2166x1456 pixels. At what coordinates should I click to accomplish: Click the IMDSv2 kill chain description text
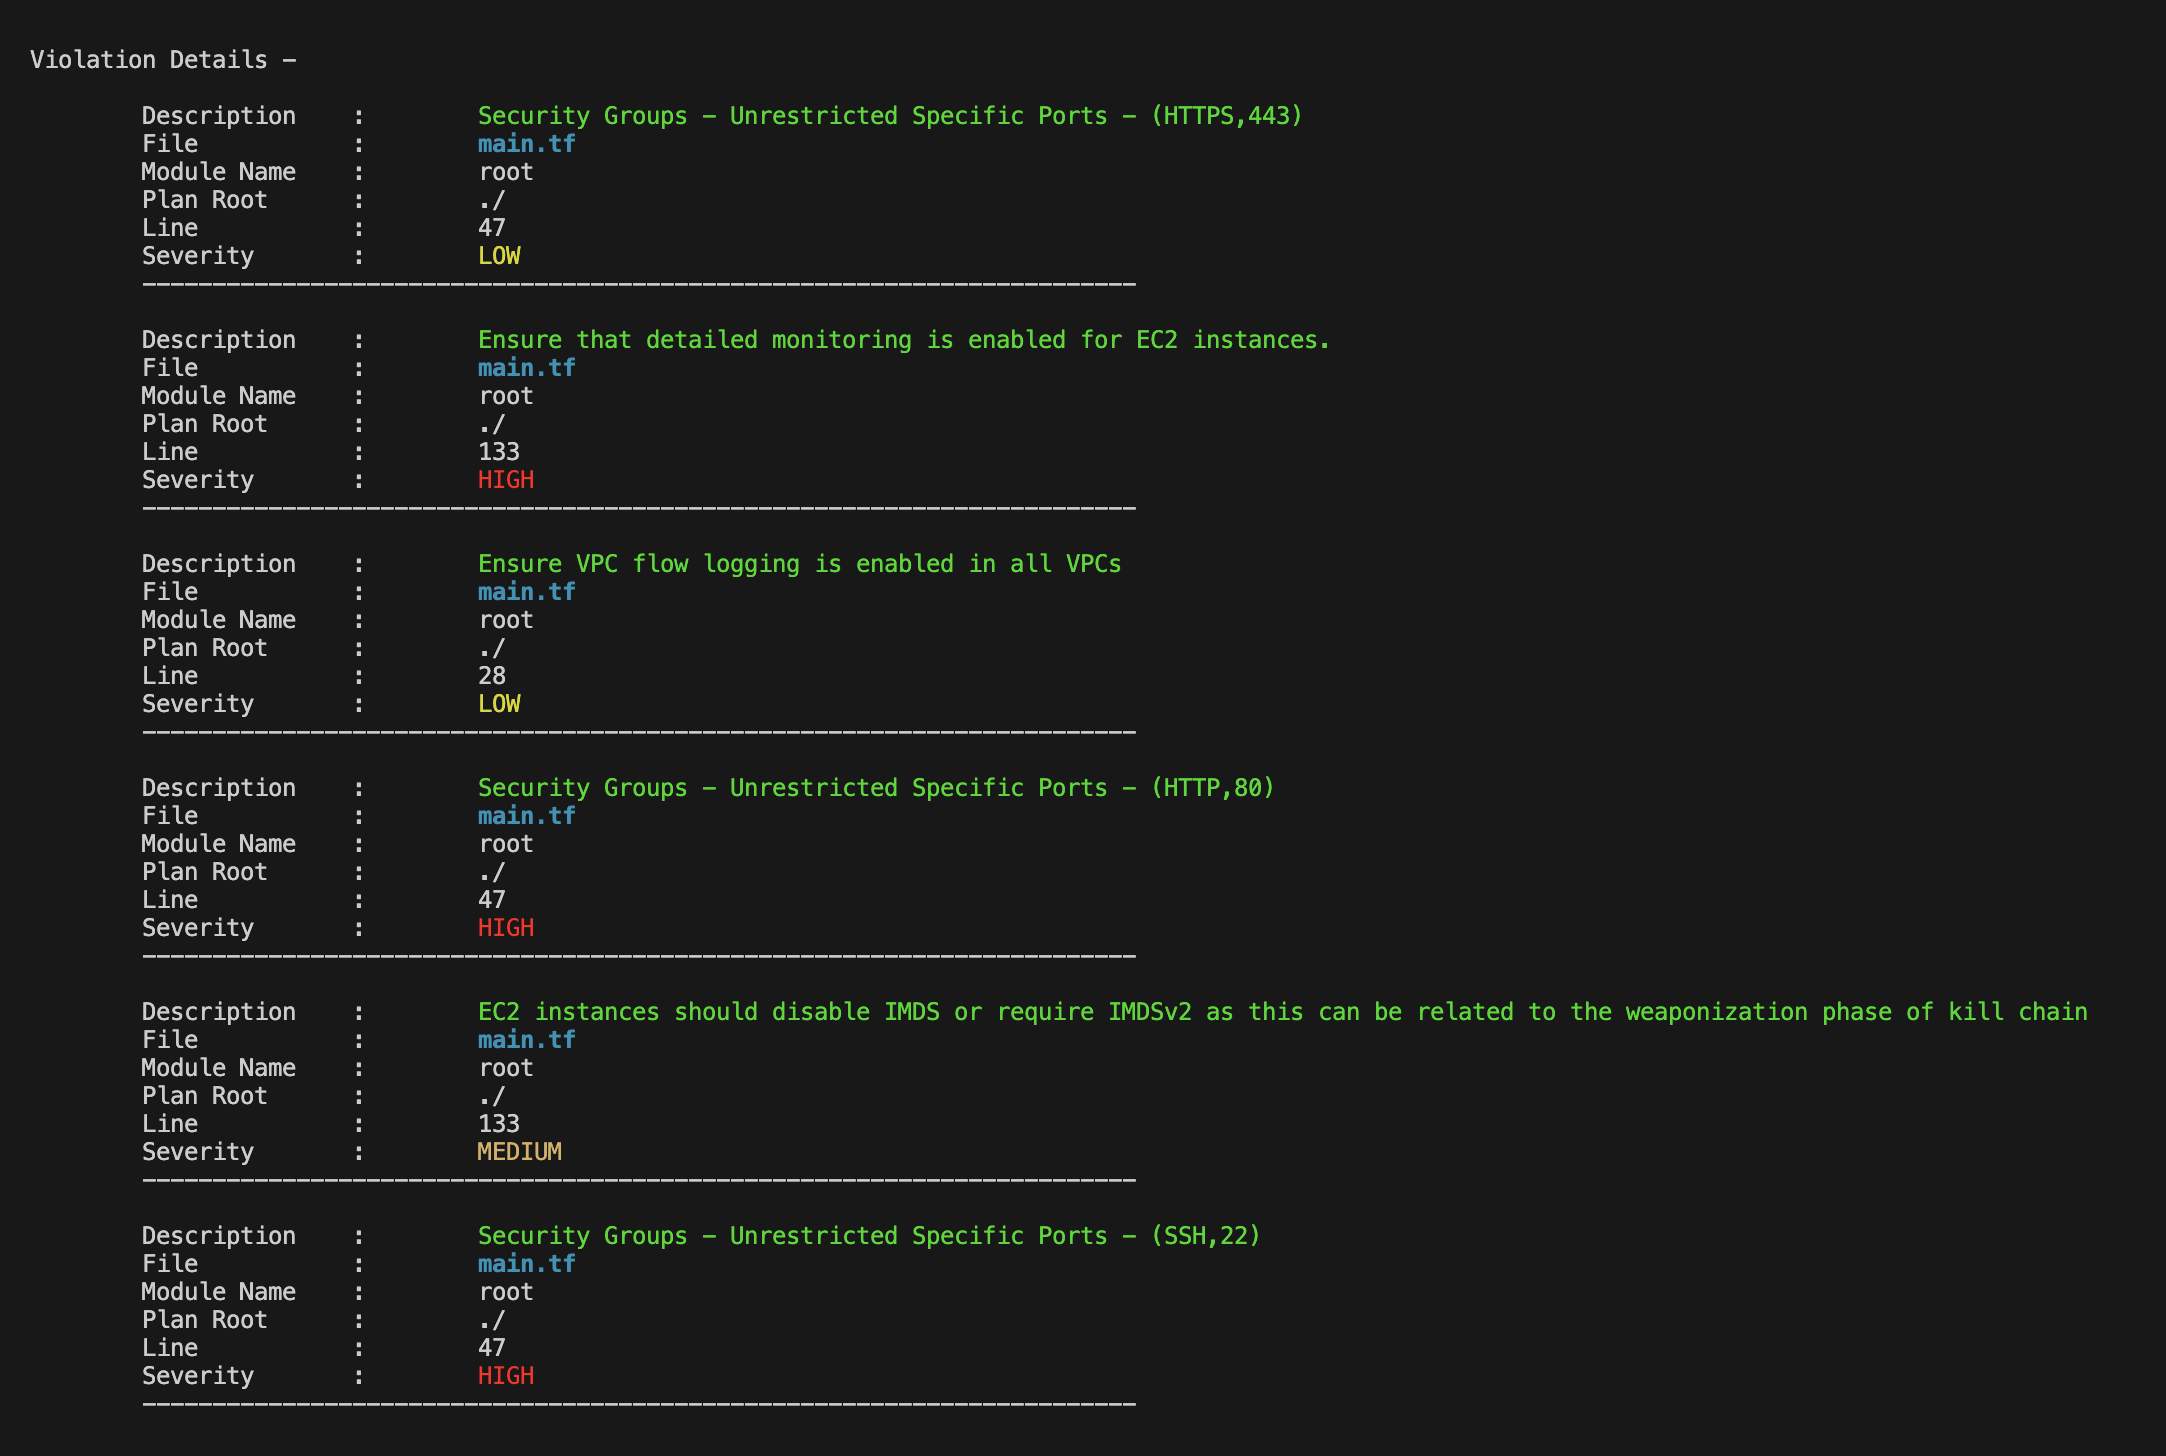click(1282, 1012)
